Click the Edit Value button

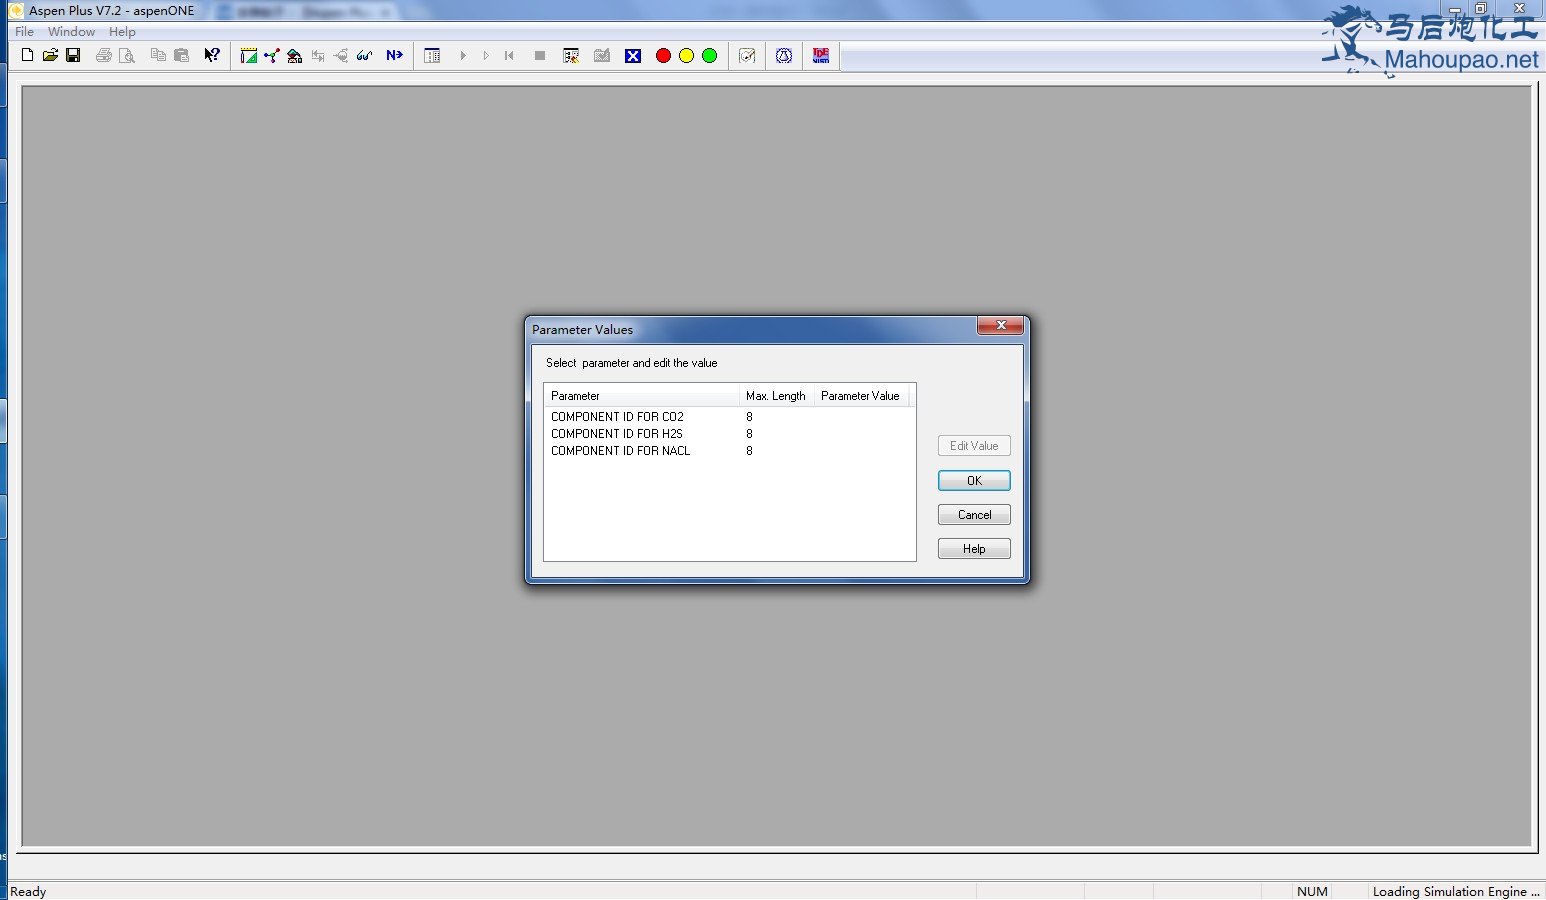click(974, 446)
